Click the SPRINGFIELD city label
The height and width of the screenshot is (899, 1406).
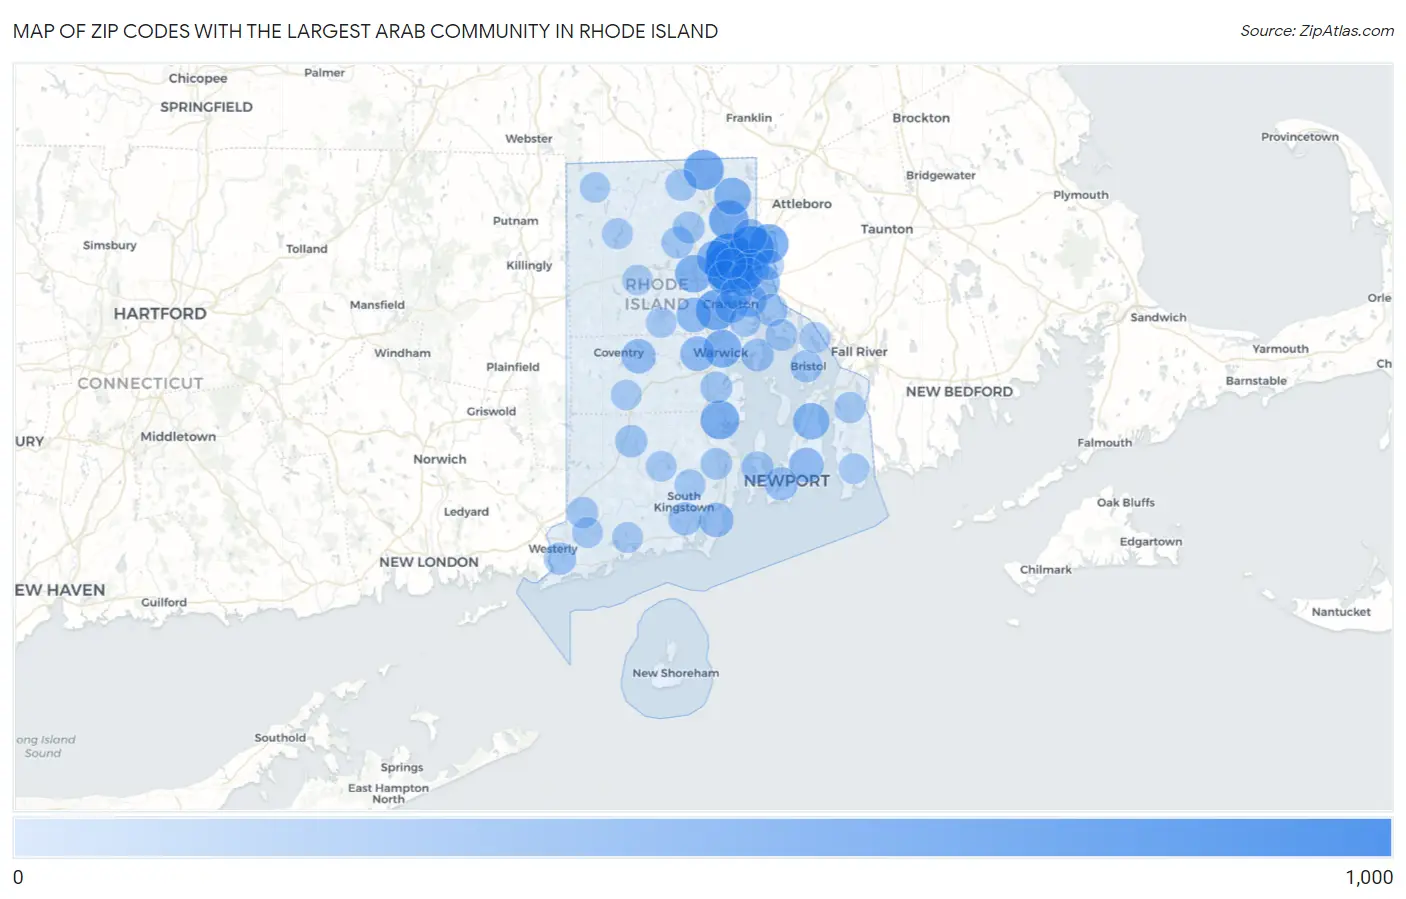(x=206, y=107)
